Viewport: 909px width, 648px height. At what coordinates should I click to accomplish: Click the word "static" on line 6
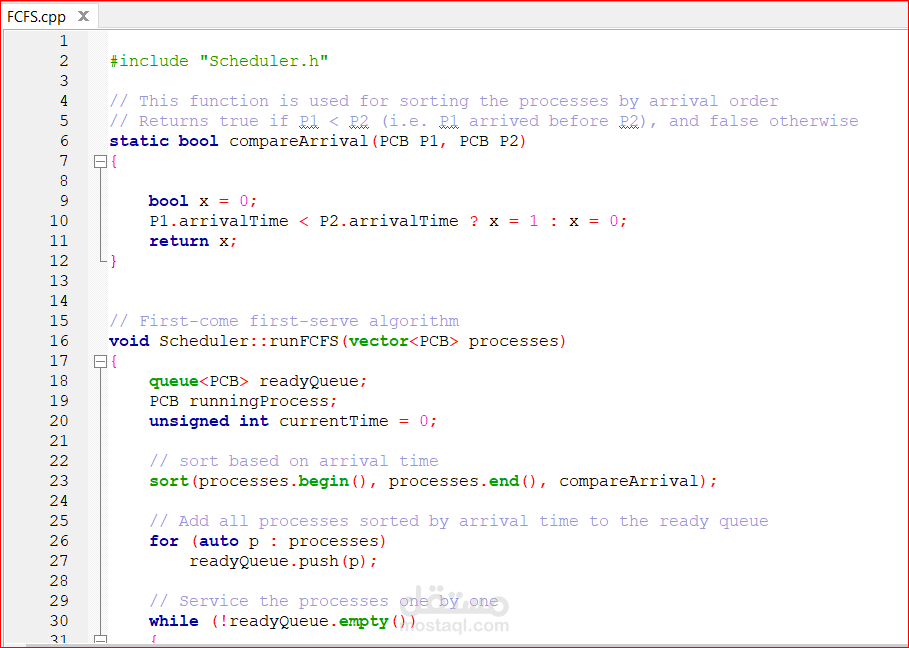point(139,141)
